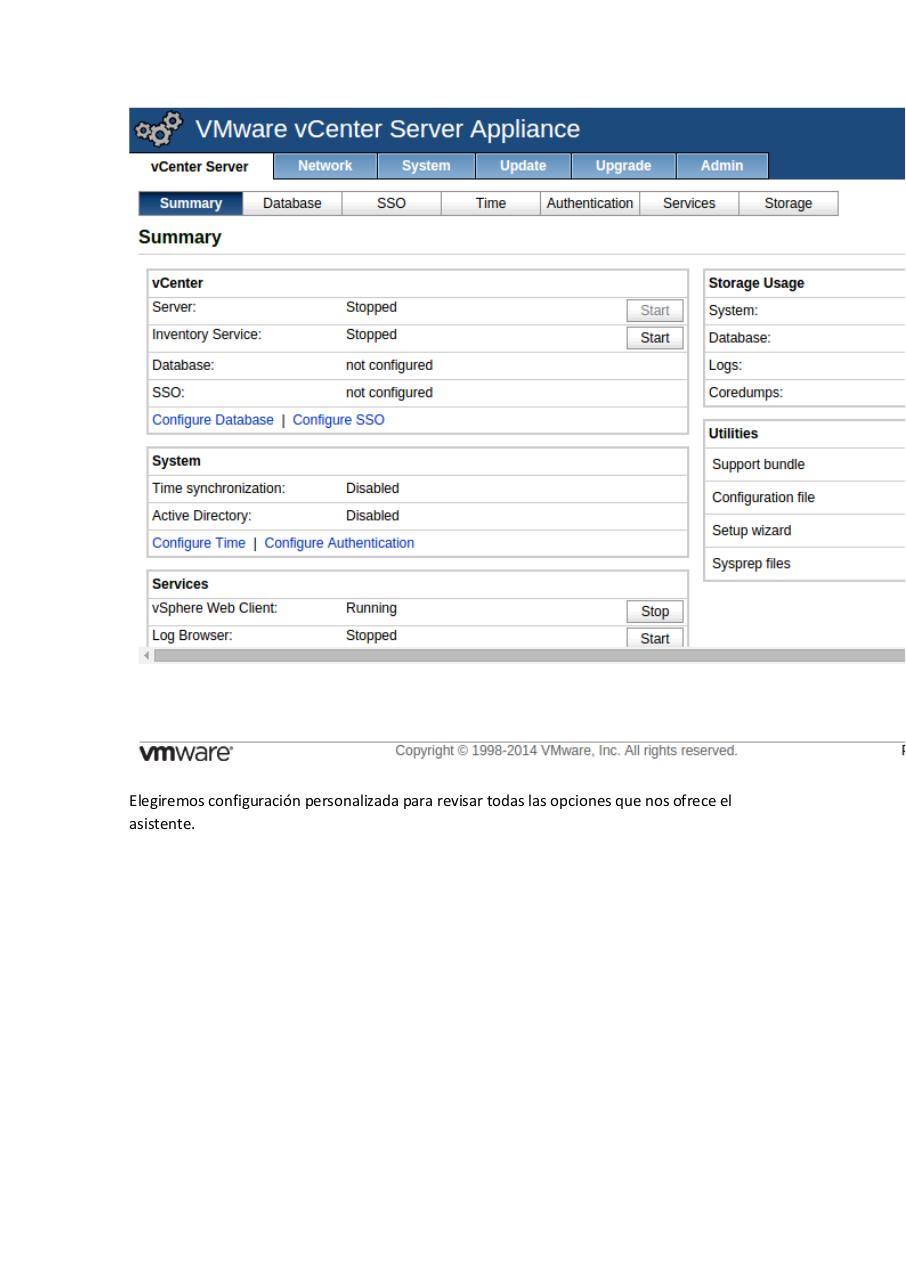
Task: Open the Update tab
Action: point(522,165)
